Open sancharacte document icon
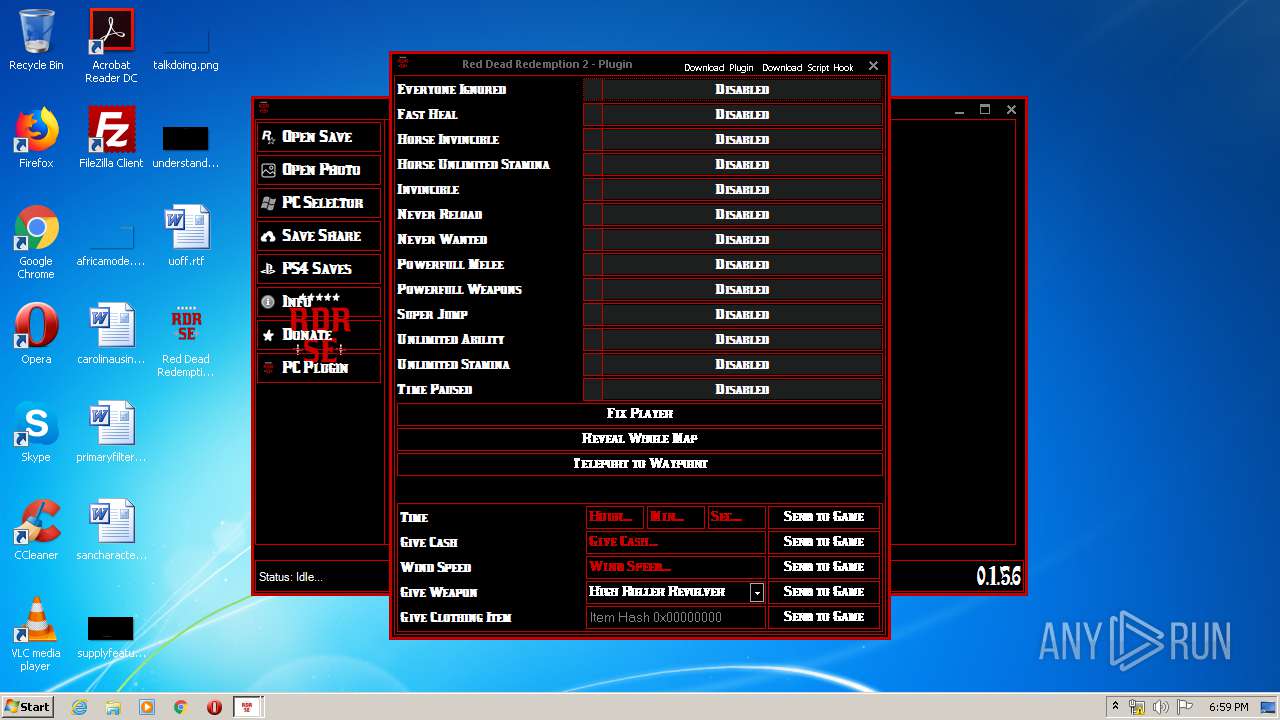Image resolution: width=1280 pixels, height=720 pixels. [x=111, y=530]
